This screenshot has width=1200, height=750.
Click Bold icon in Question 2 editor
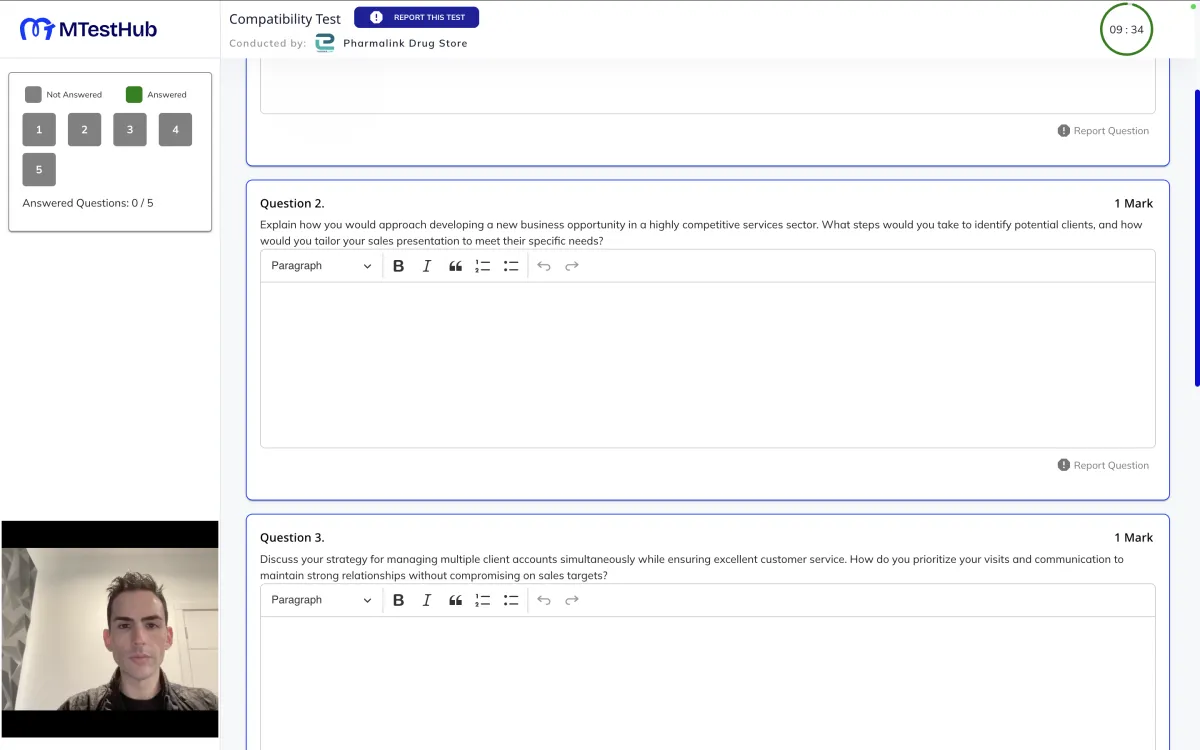point(398,266)
